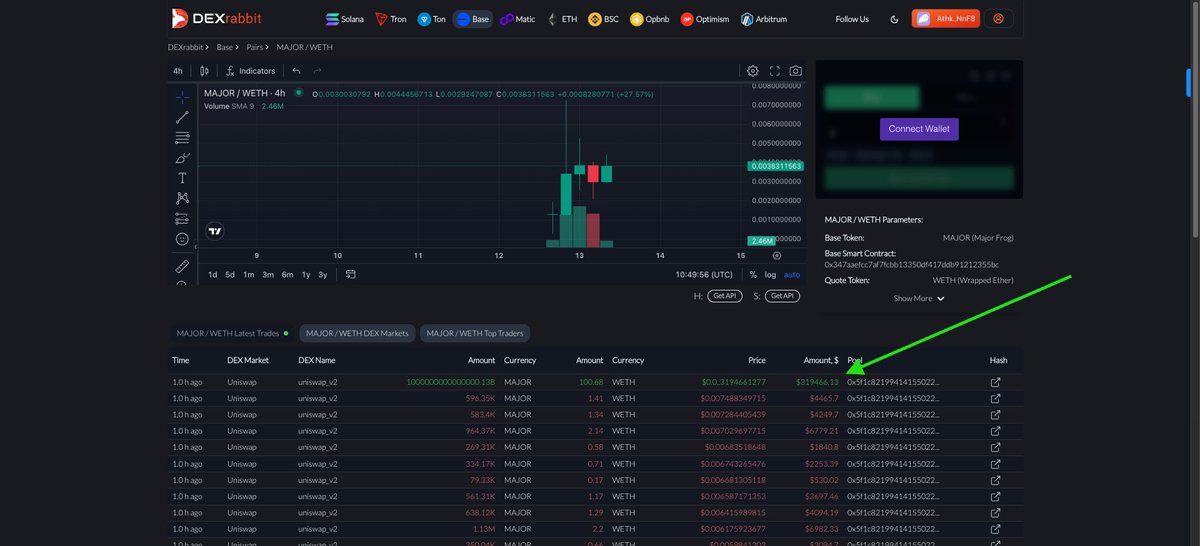
Task: Open MAJOR / WETH Top Traders tab
Action: click(x=475, y=333)
